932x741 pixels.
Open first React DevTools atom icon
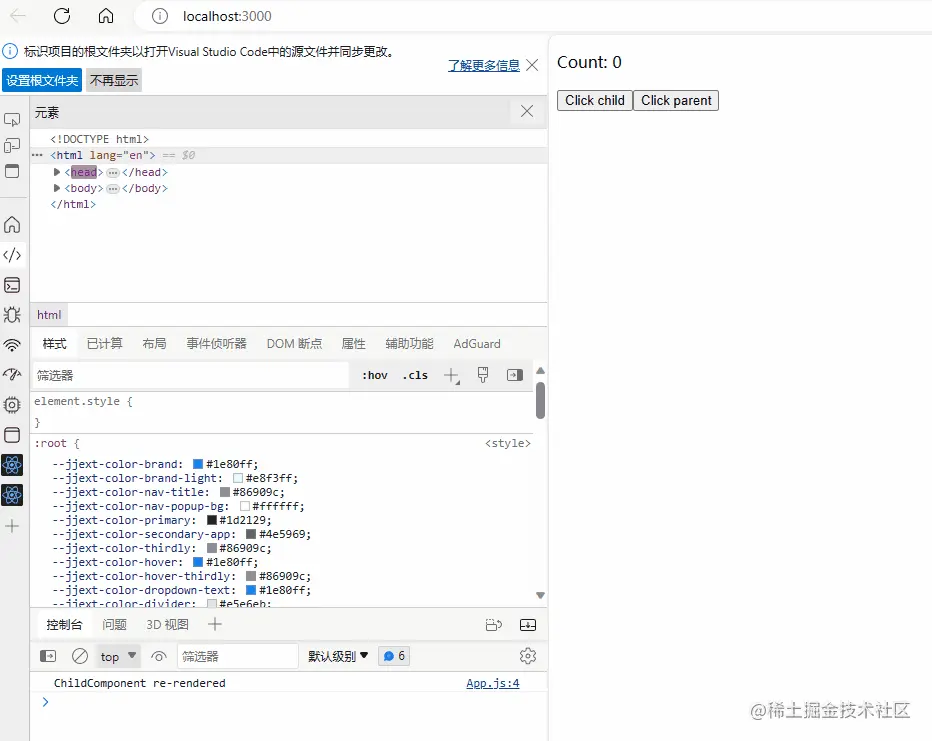(12, 465)
